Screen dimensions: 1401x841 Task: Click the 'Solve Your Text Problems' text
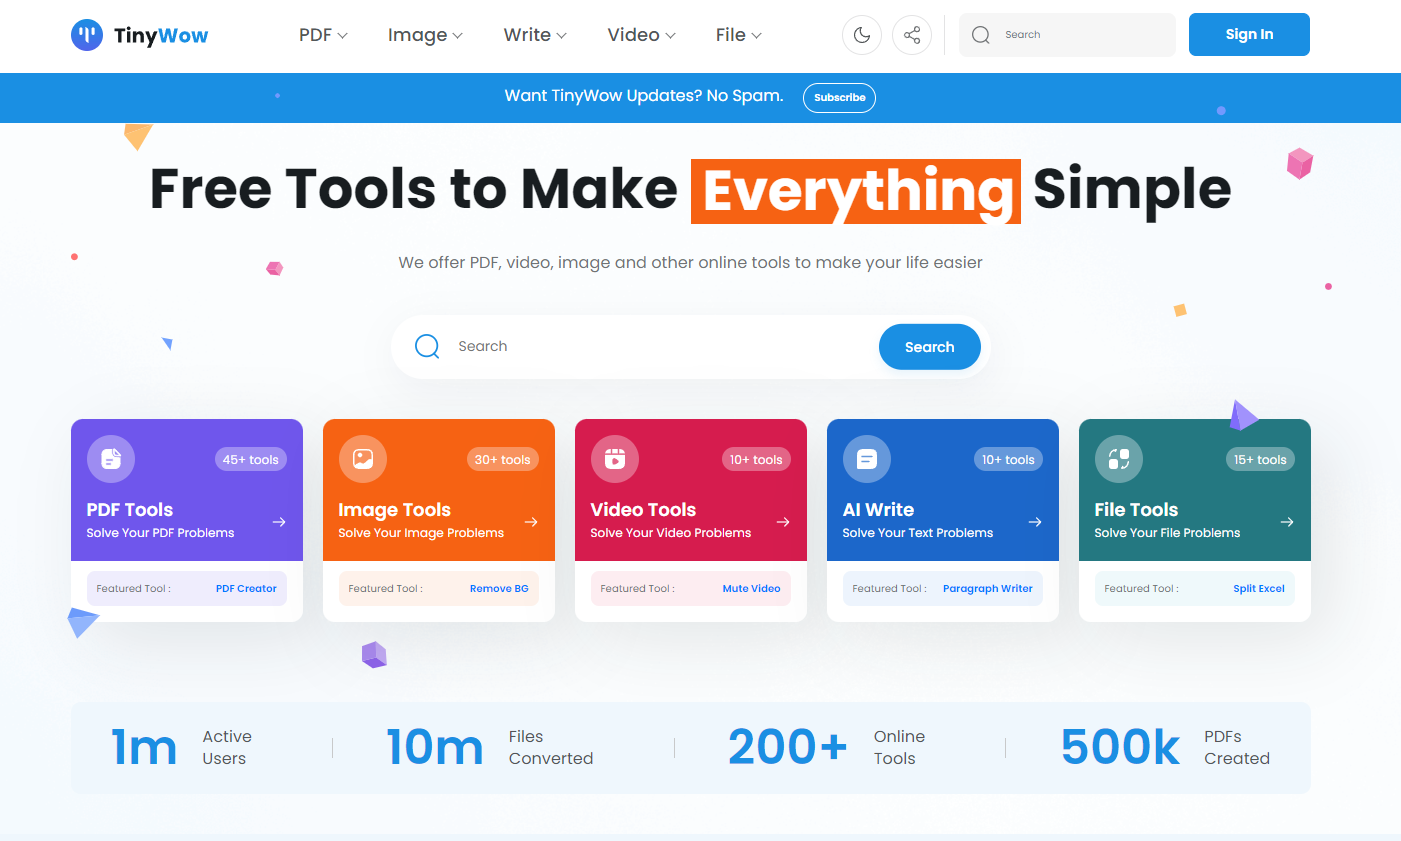pyautogui.click(x=918, y=533)
